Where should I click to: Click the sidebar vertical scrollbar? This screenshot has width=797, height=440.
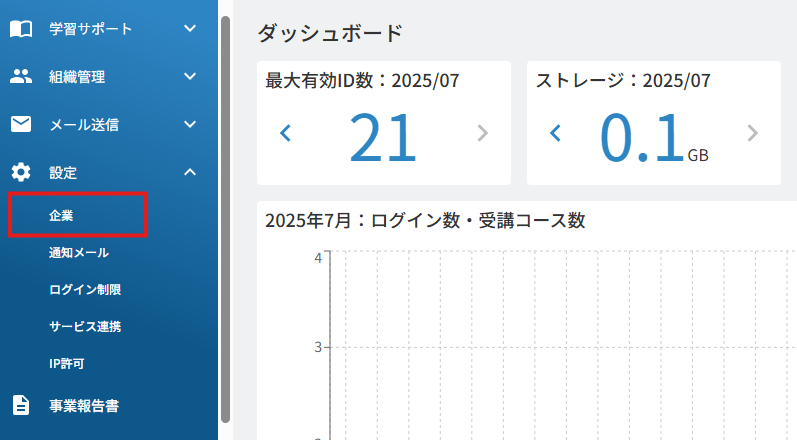pyautogui.click(x=225, y=219)
